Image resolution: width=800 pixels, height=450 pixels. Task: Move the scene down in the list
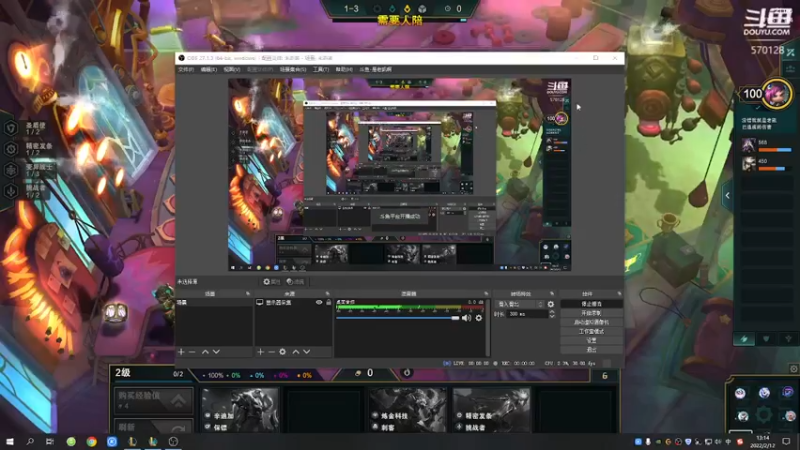coord(216,352)
